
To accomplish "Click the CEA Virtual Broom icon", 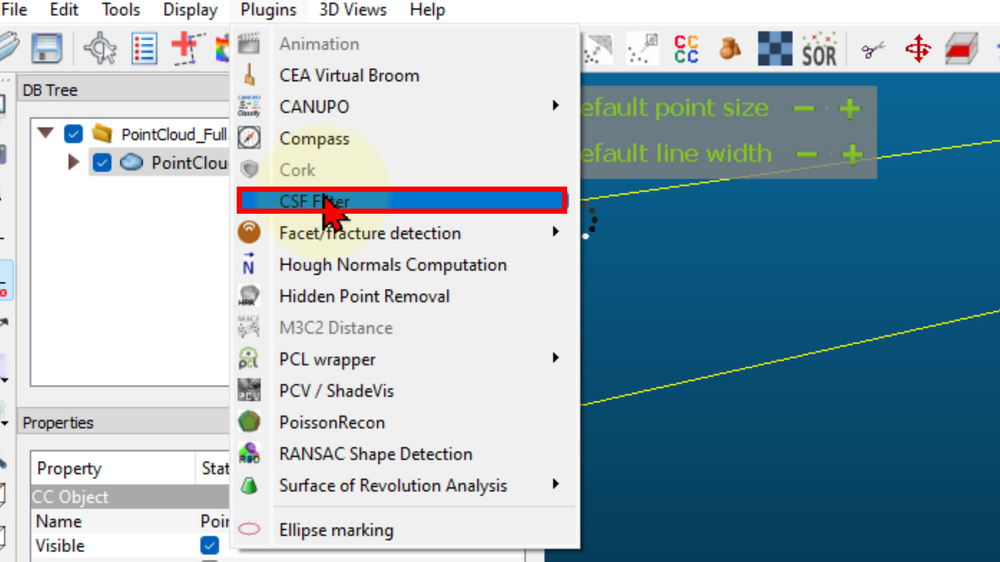I will click(249, 75).
